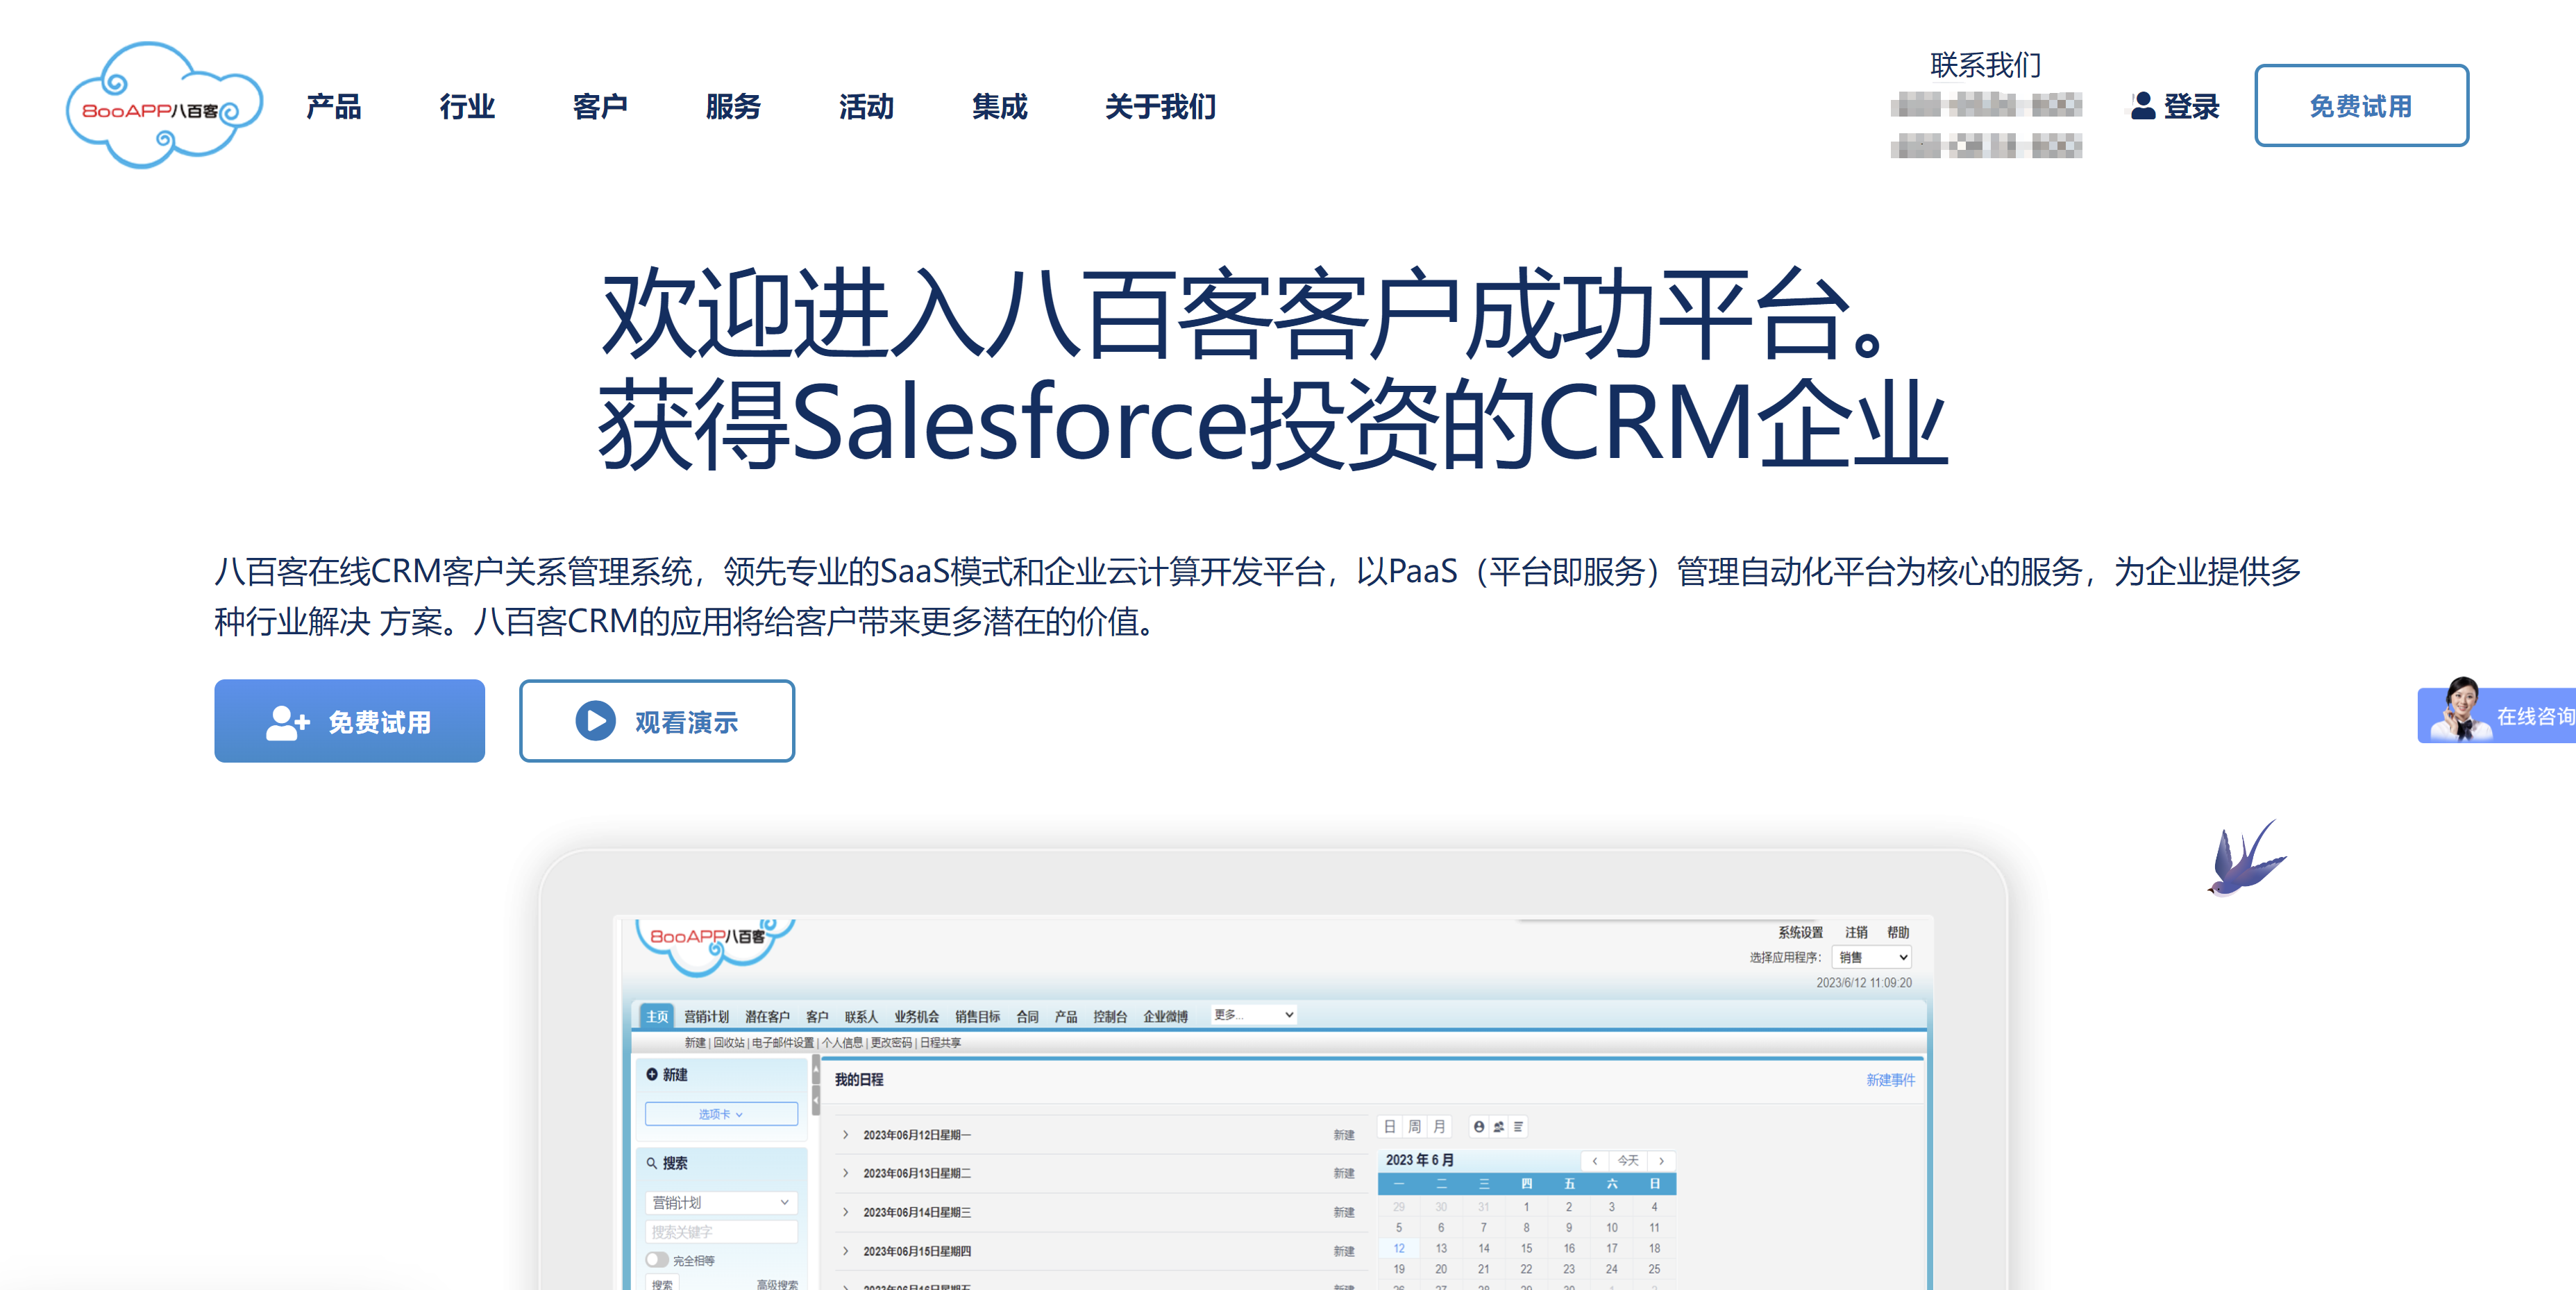
Task: Click the add-user icon on 免费试用 button
Action: [288, 722]
